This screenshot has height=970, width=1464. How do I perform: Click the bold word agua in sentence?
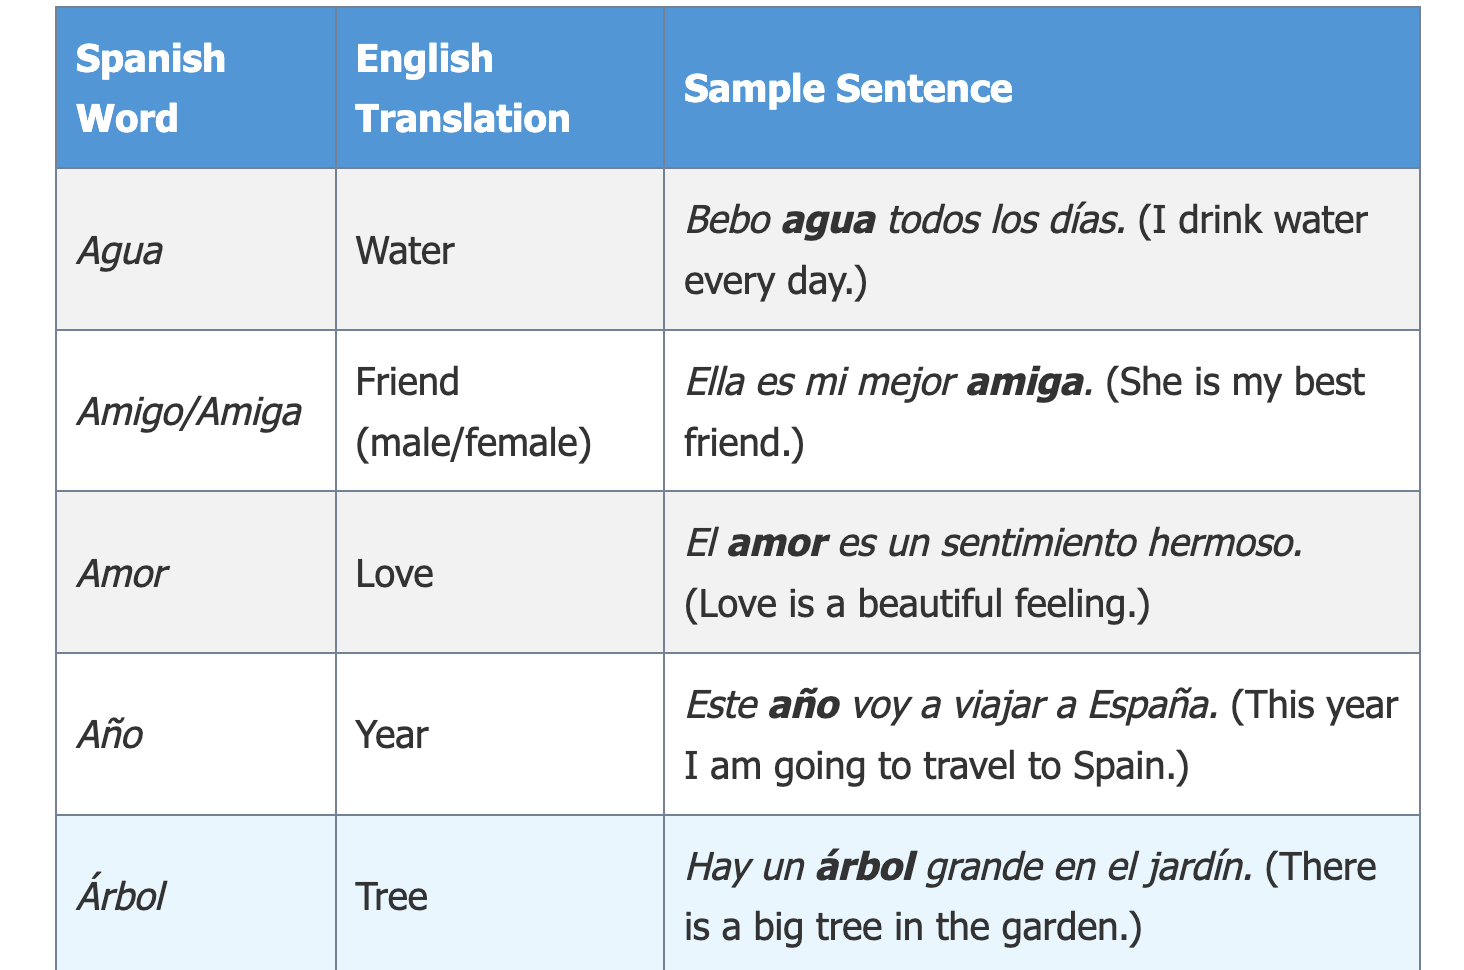point(829,221)
